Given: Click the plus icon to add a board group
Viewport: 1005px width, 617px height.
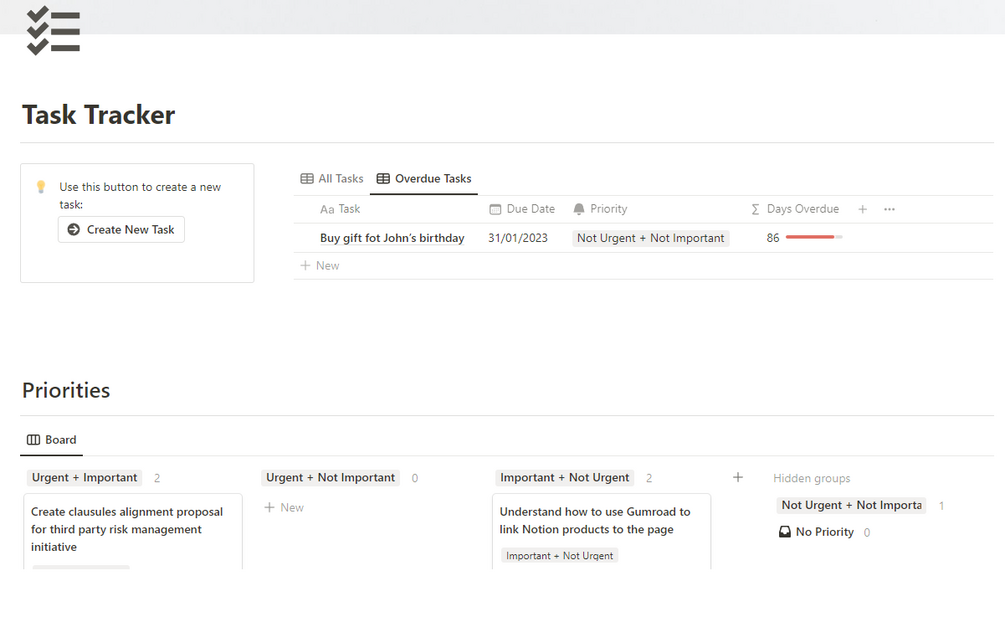Looking at the screenshot, I should click(x=738, y=478).
